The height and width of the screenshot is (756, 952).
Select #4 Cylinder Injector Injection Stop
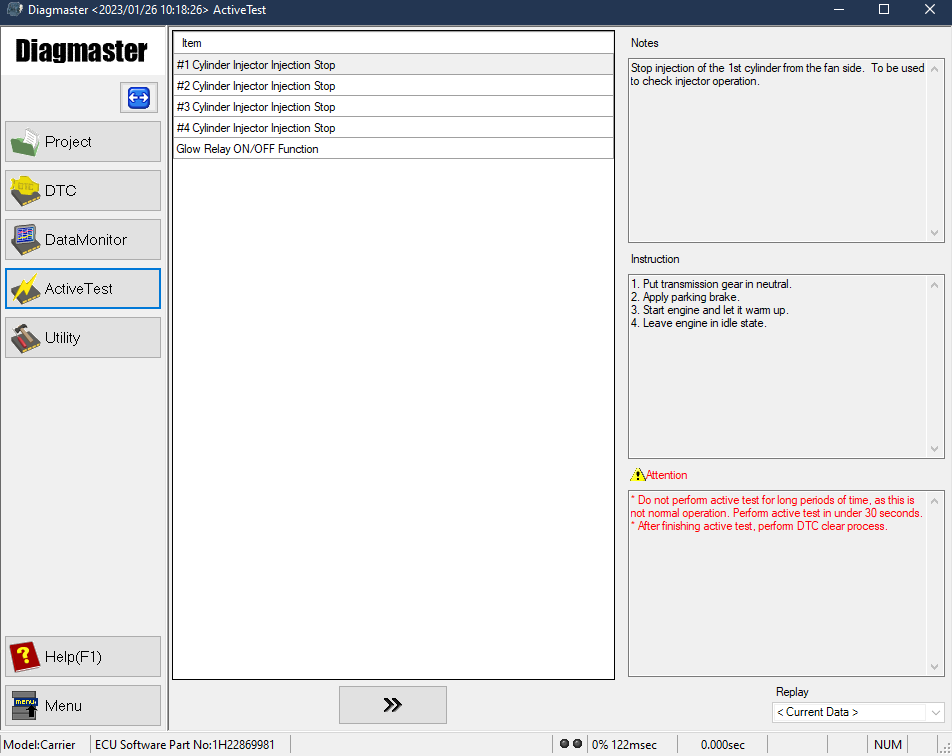[x=393, y=128]
